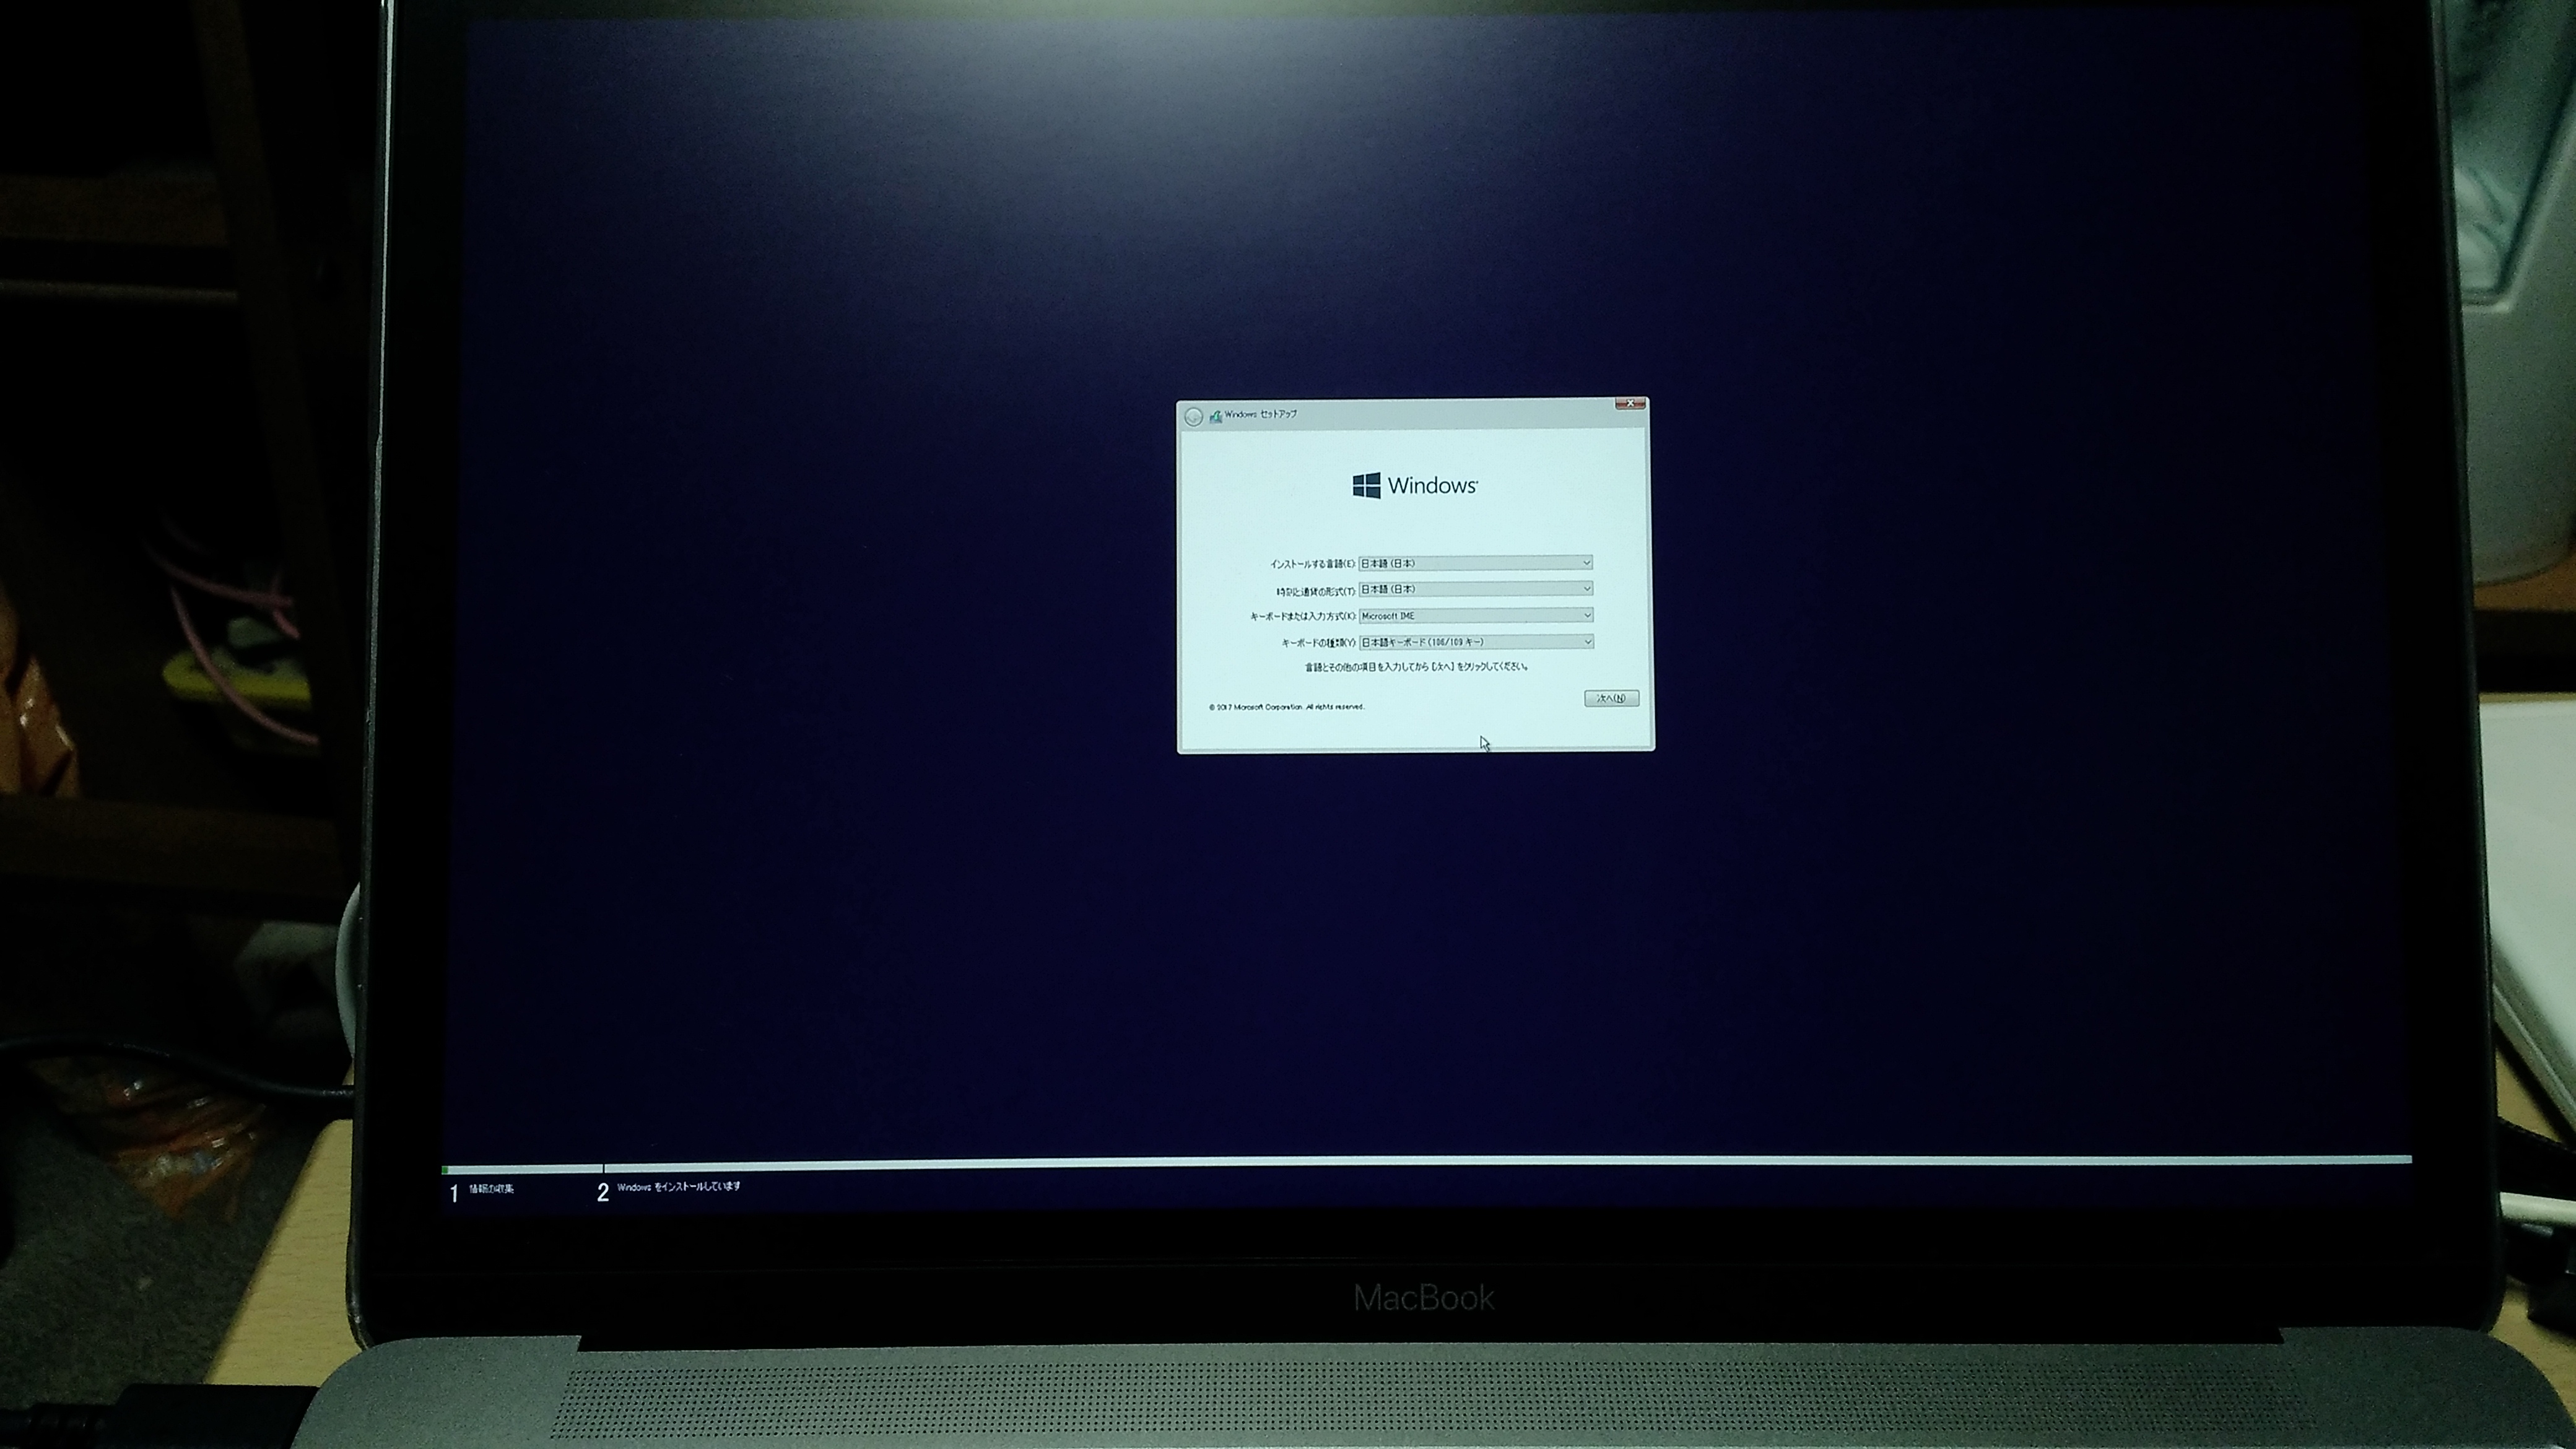This screenshot has width=2576, height=1449.
Task: Click the 次へ(N) button
Action: tap(1611, 698)
